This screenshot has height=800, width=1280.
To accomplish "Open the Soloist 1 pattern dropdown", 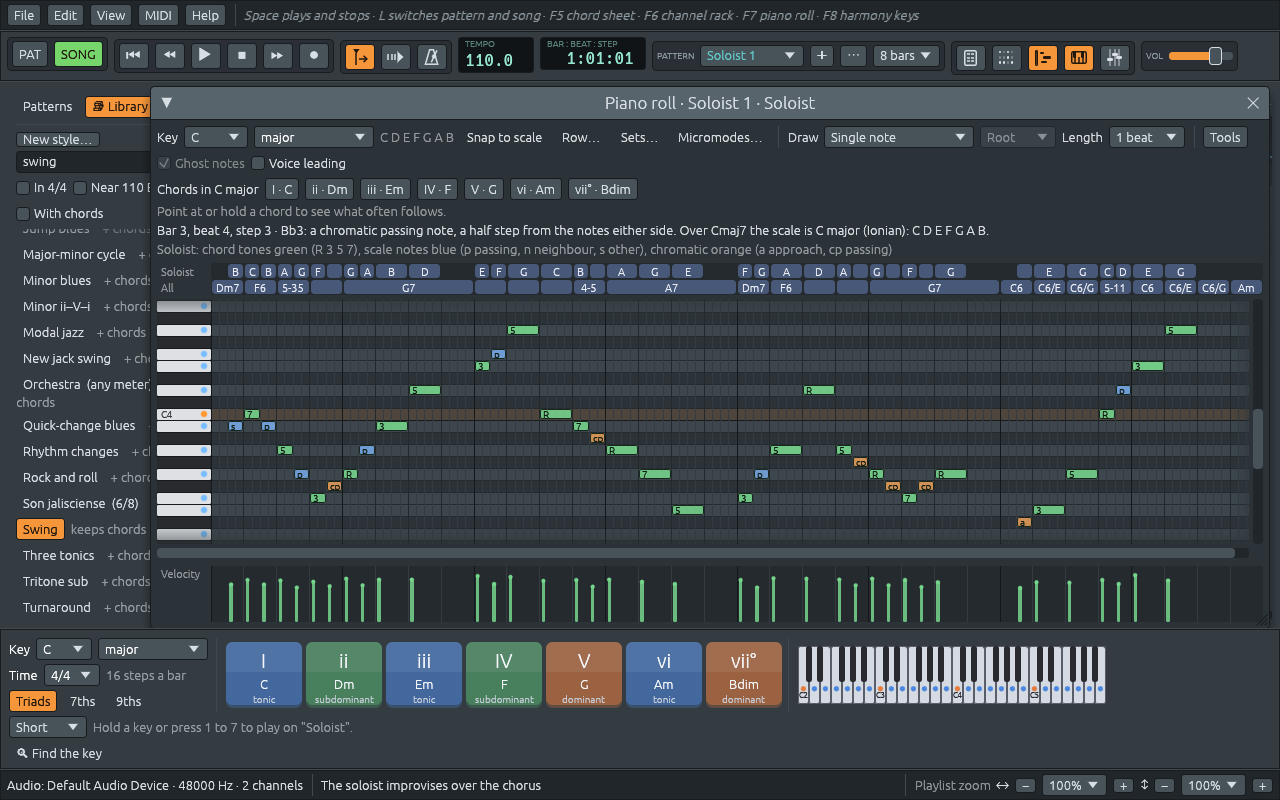I will (751, 56).
